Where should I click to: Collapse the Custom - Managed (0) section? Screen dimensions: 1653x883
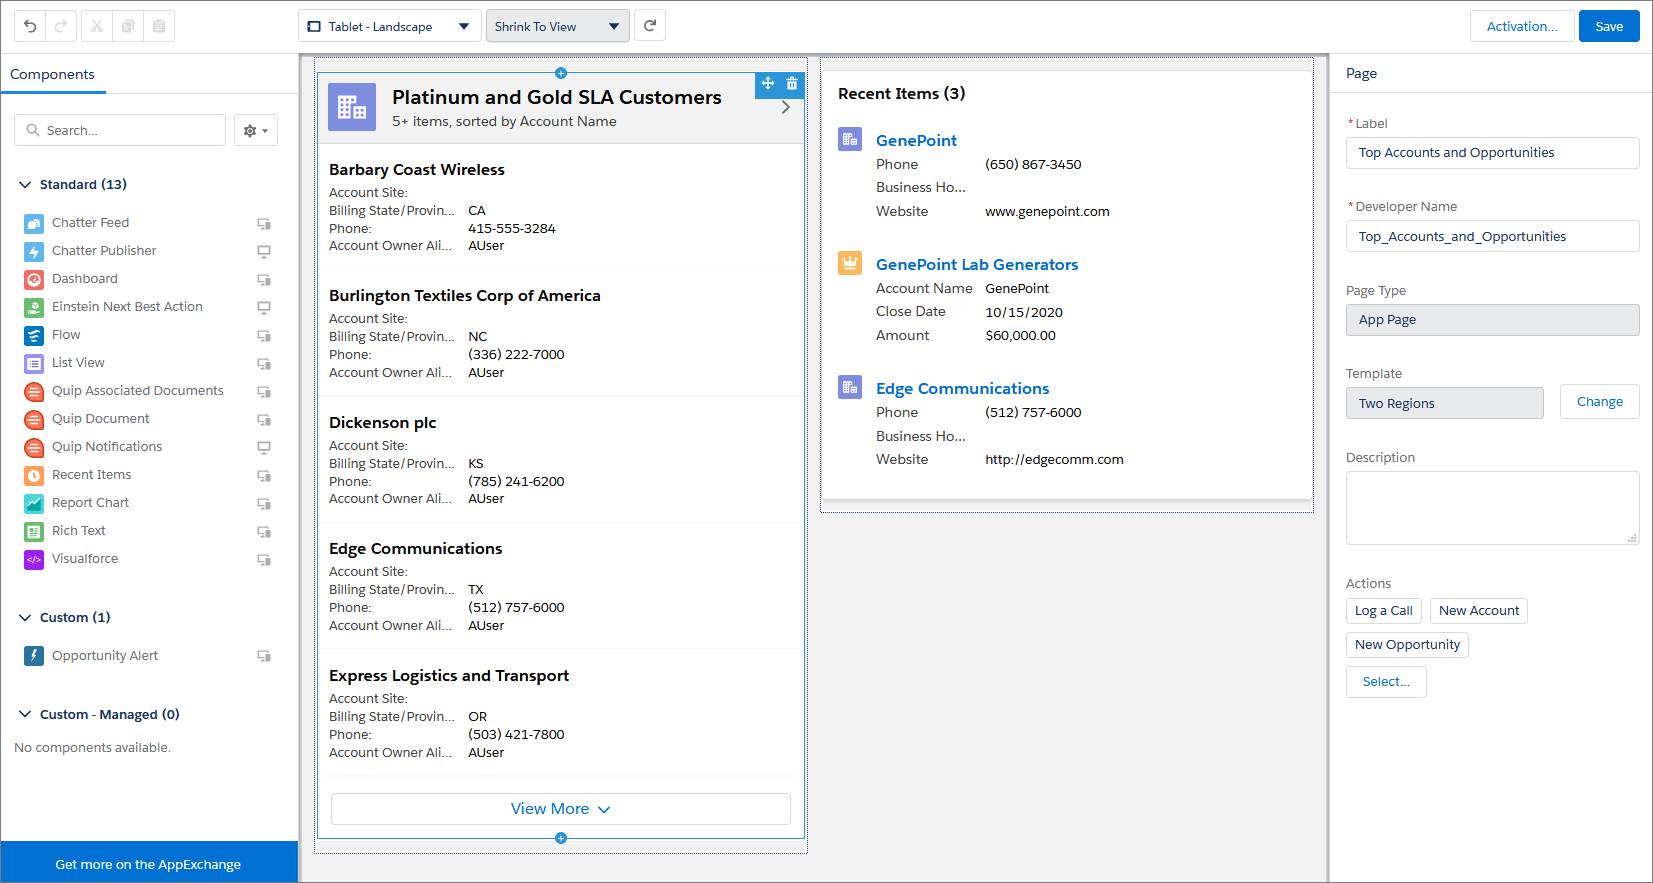pyautogui.click(x=25, y=714)
